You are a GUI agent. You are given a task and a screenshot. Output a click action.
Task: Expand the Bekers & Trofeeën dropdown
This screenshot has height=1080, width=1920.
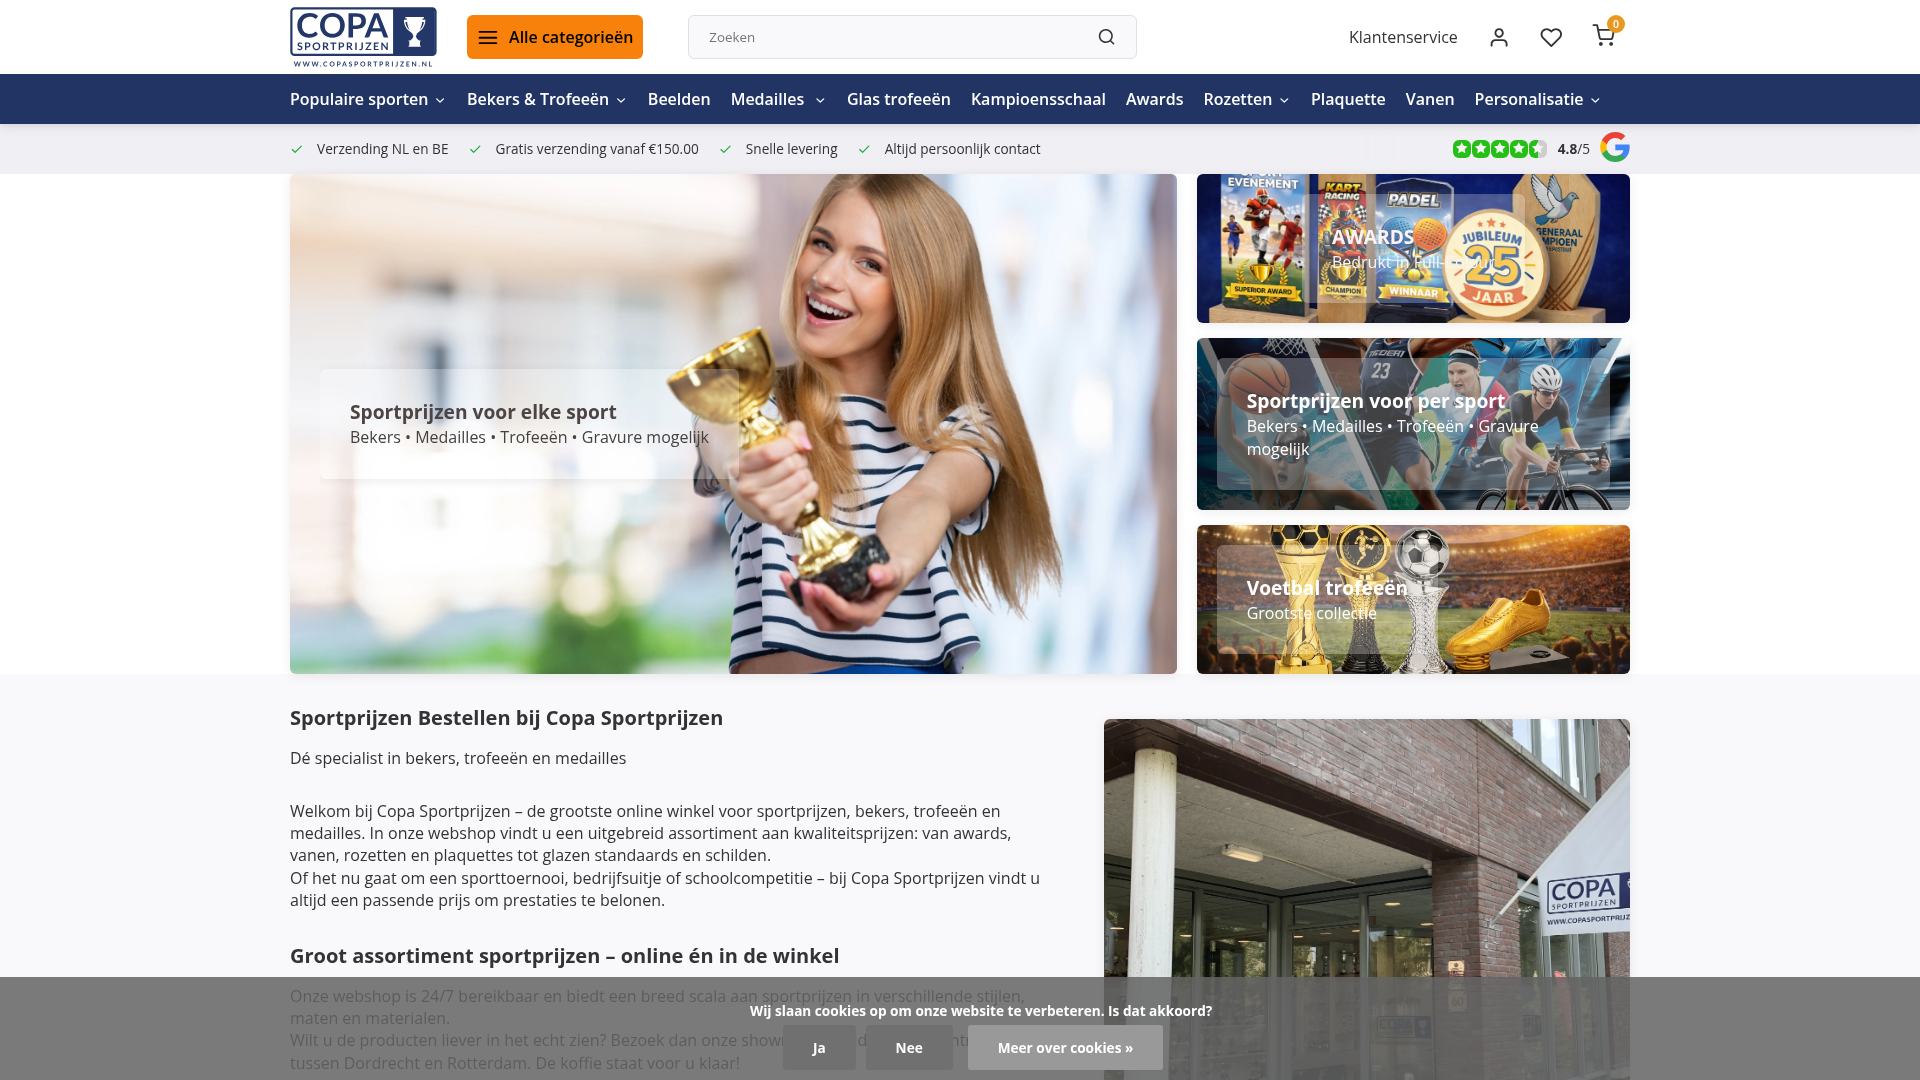(x=547, y=99)
